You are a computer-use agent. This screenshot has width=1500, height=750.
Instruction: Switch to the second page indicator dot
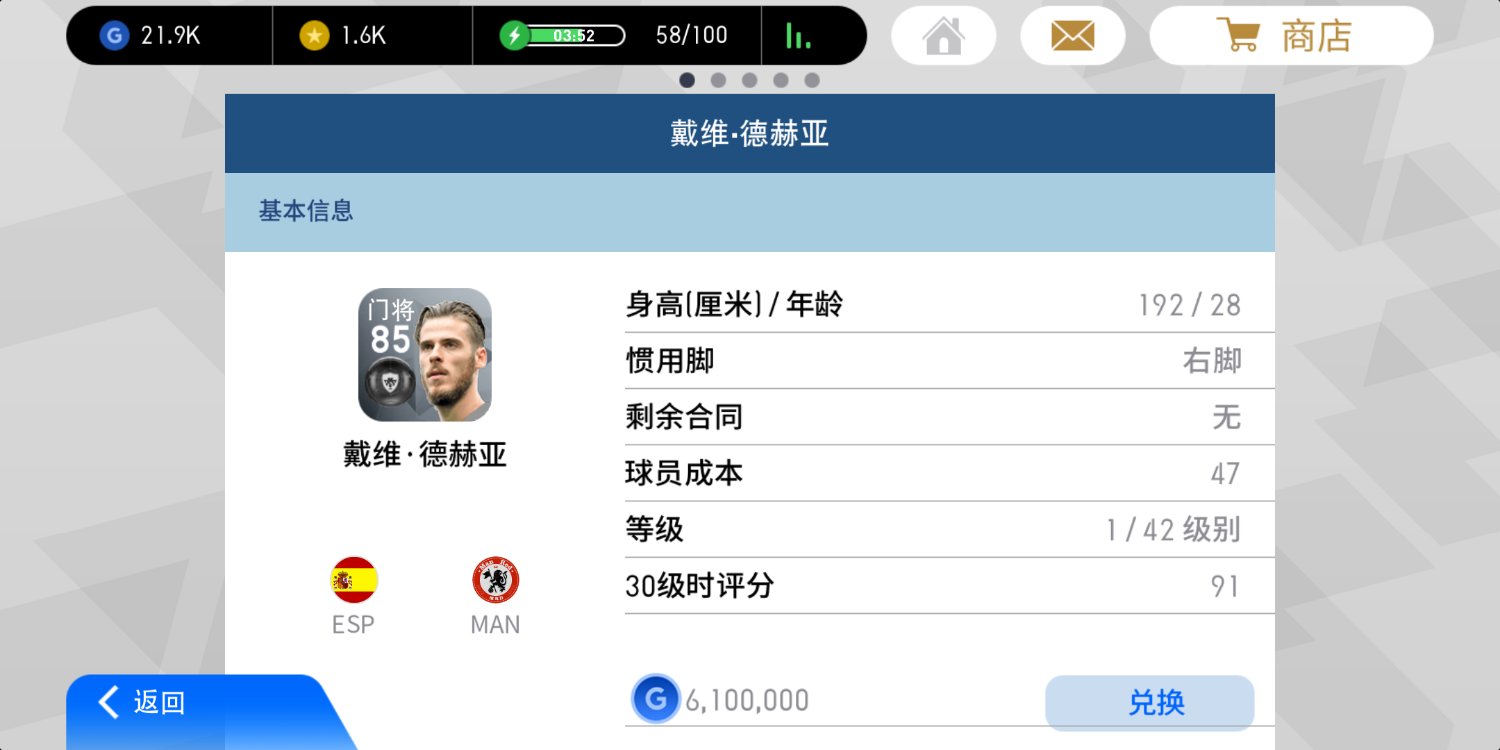pos(718,80)
